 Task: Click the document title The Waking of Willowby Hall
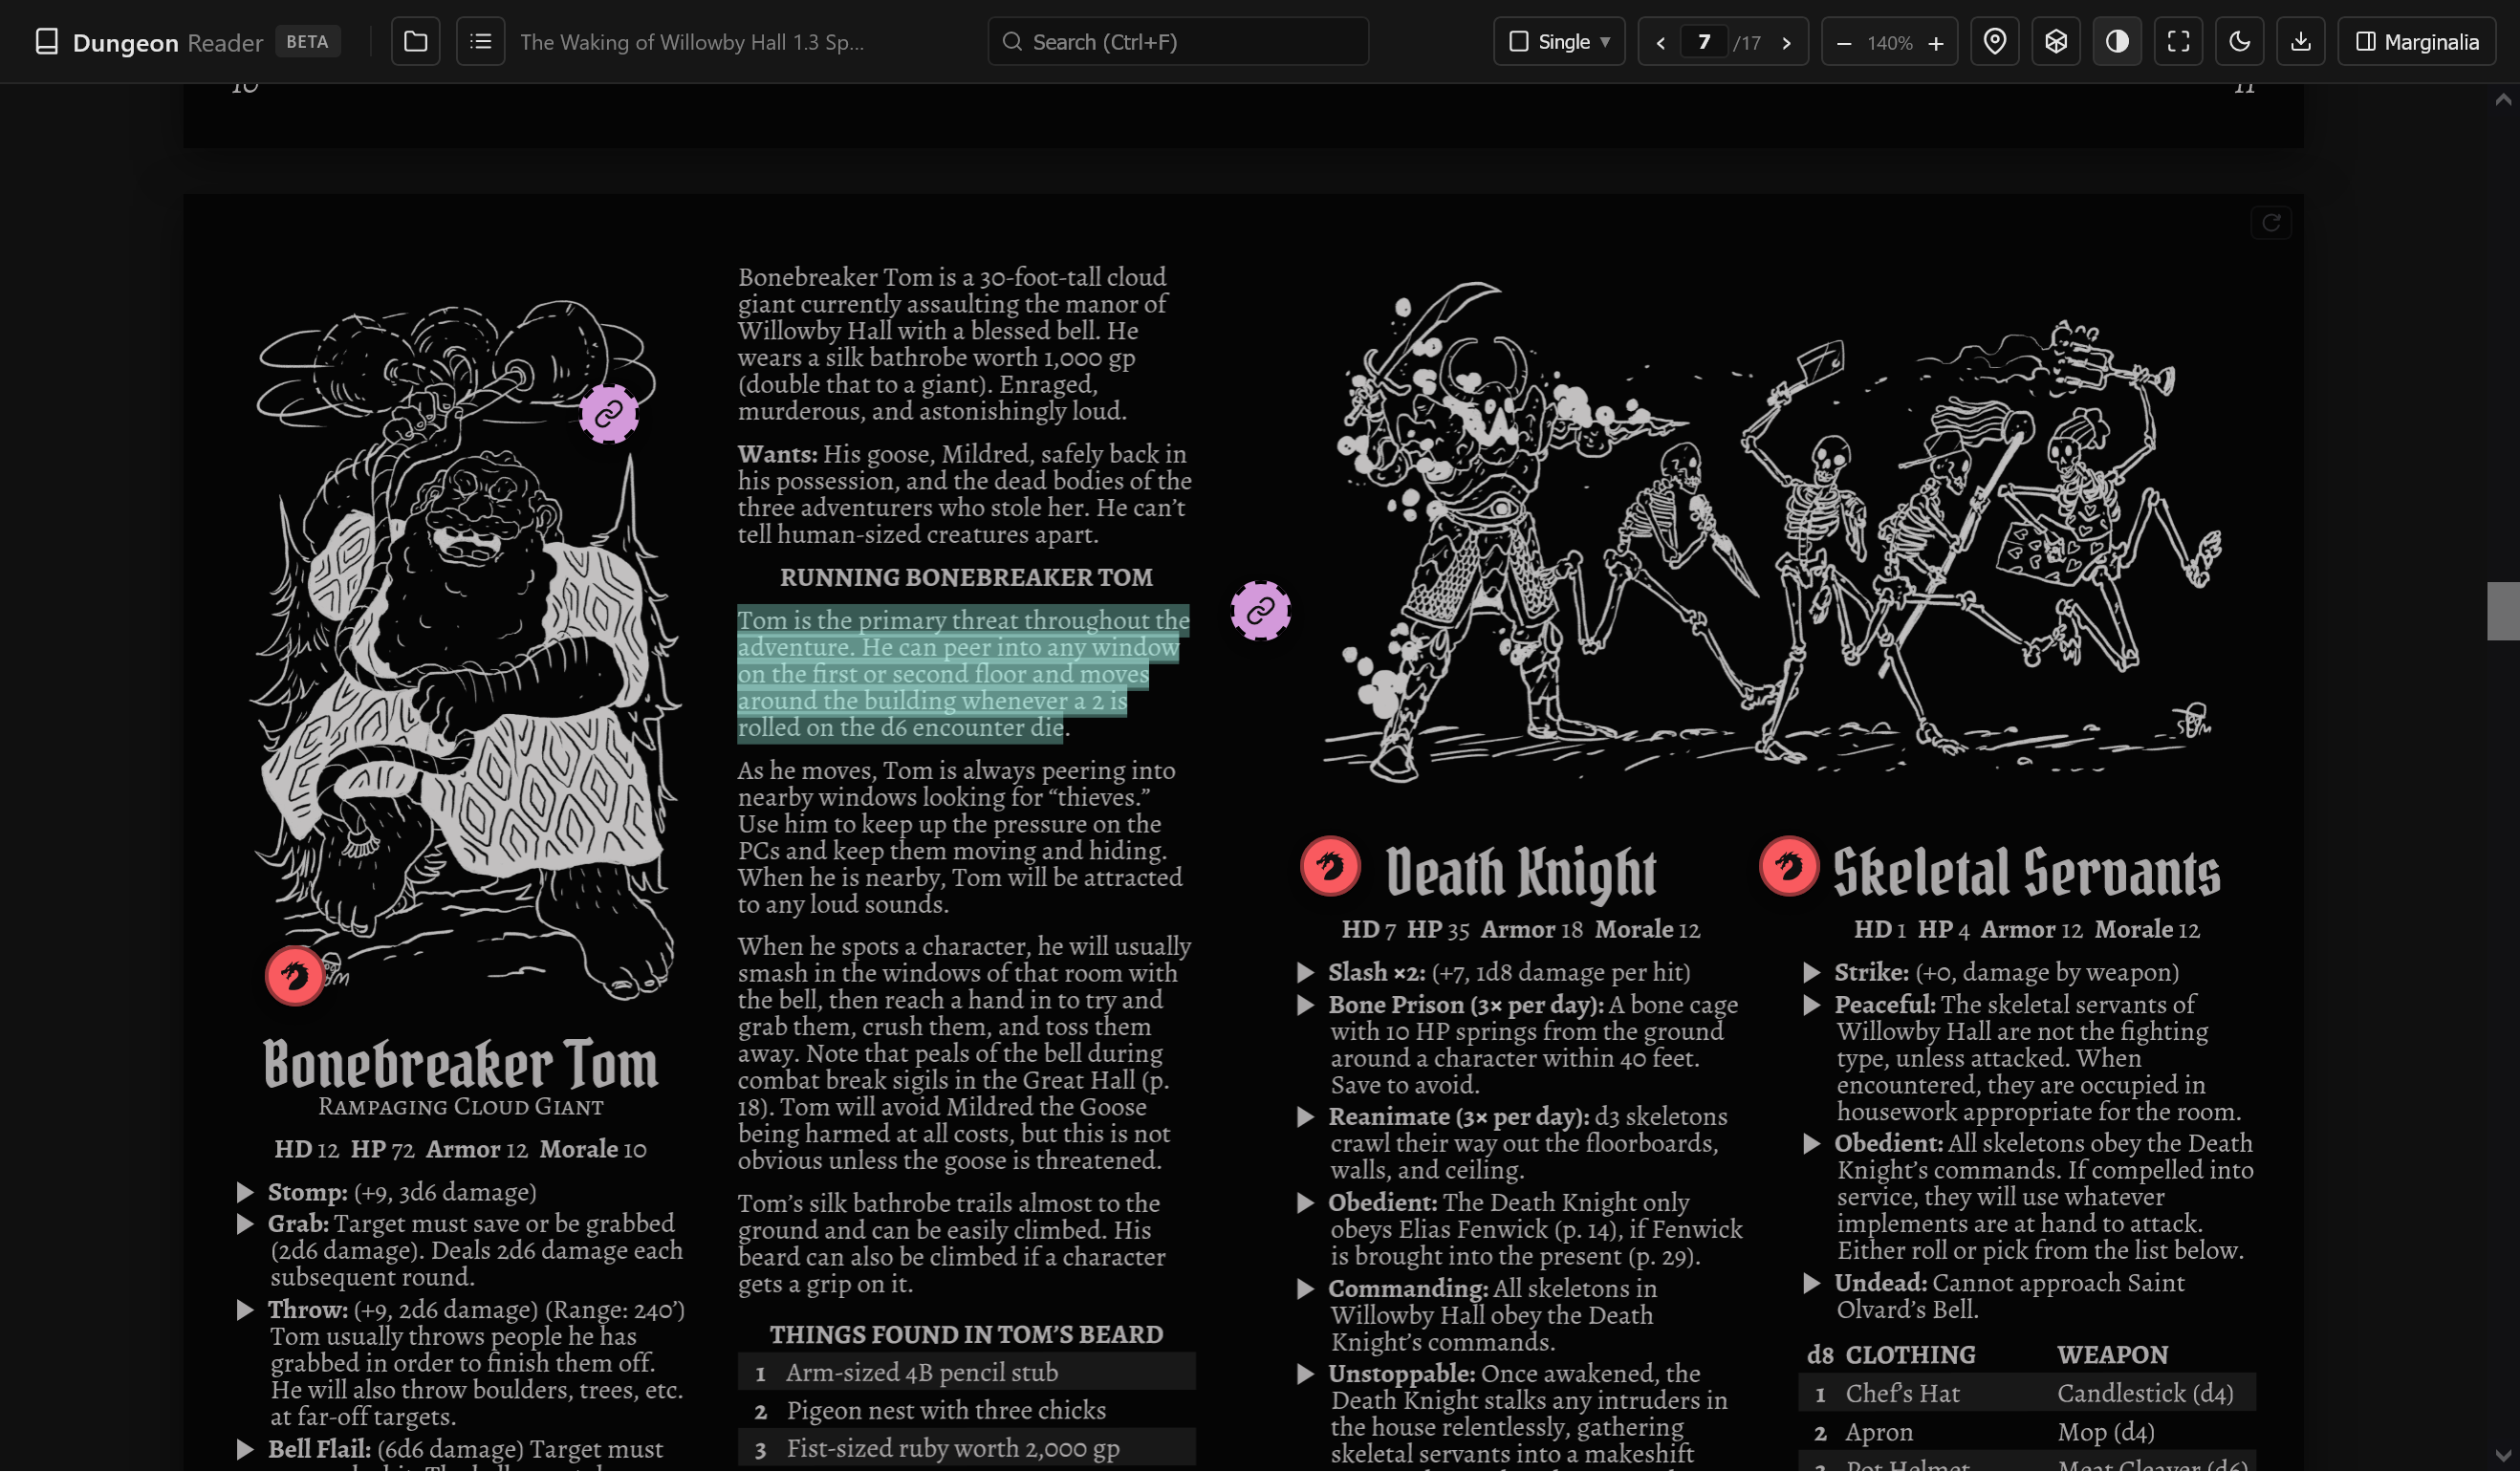(x=692, y=42)
